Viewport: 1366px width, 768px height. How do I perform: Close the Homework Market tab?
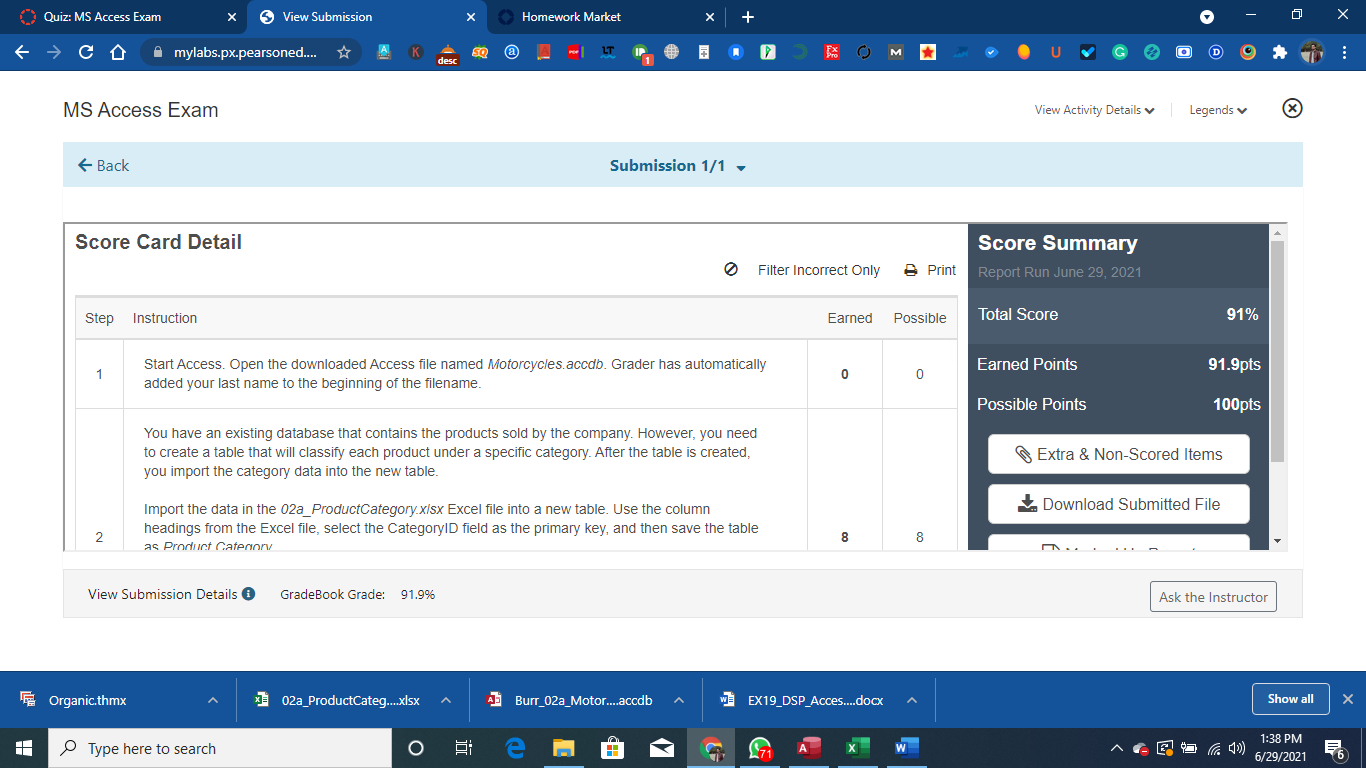click(x=710, y=17)
